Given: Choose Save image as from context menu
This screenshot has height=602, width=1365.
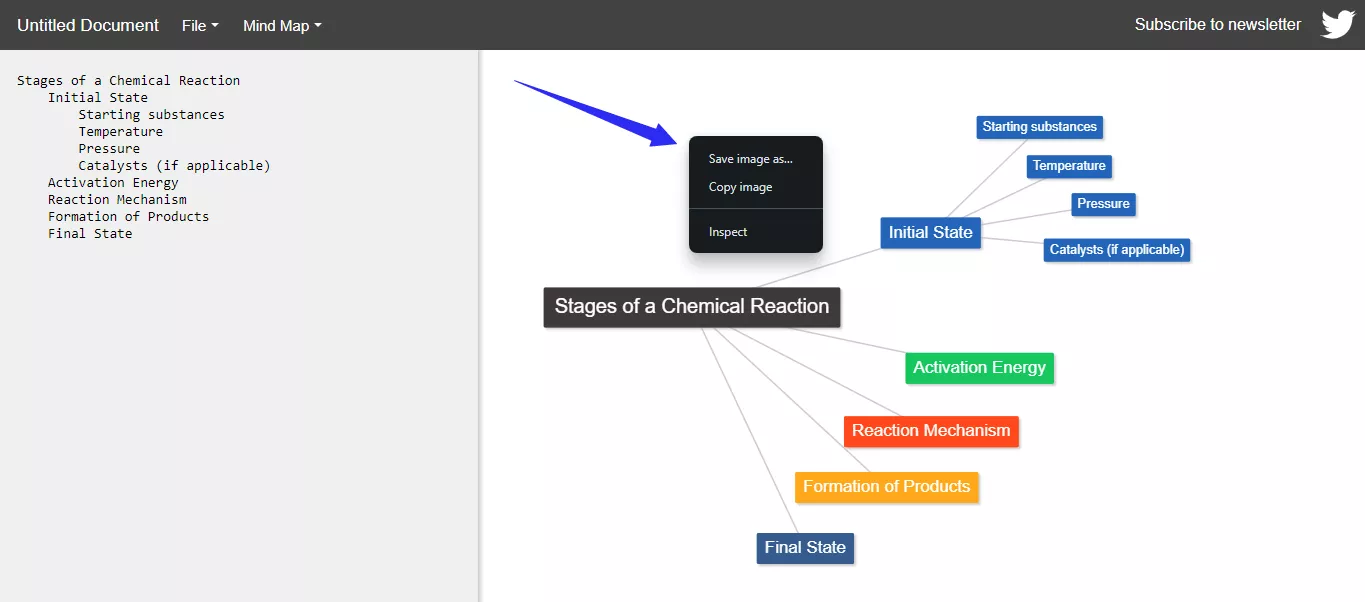Looking at the screenshot, I should coord(749,158).
